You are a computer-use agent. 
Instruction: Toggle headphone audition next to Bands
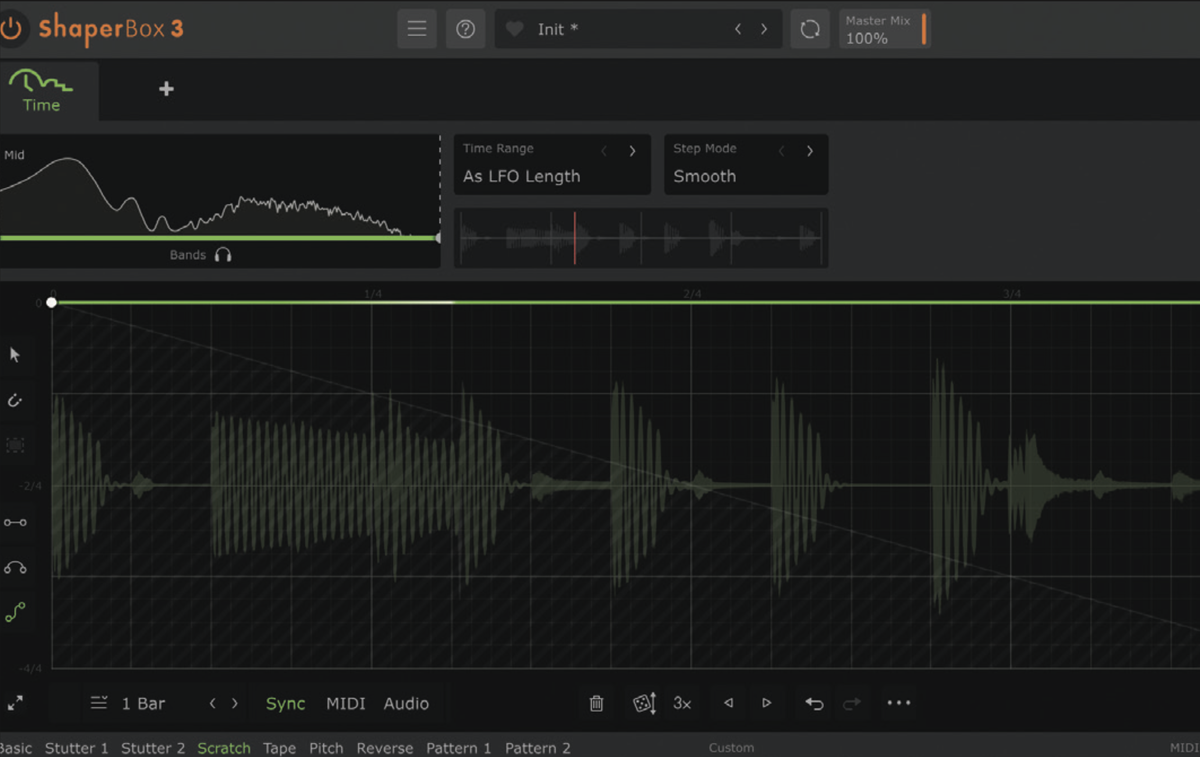(x=221, y=255)
